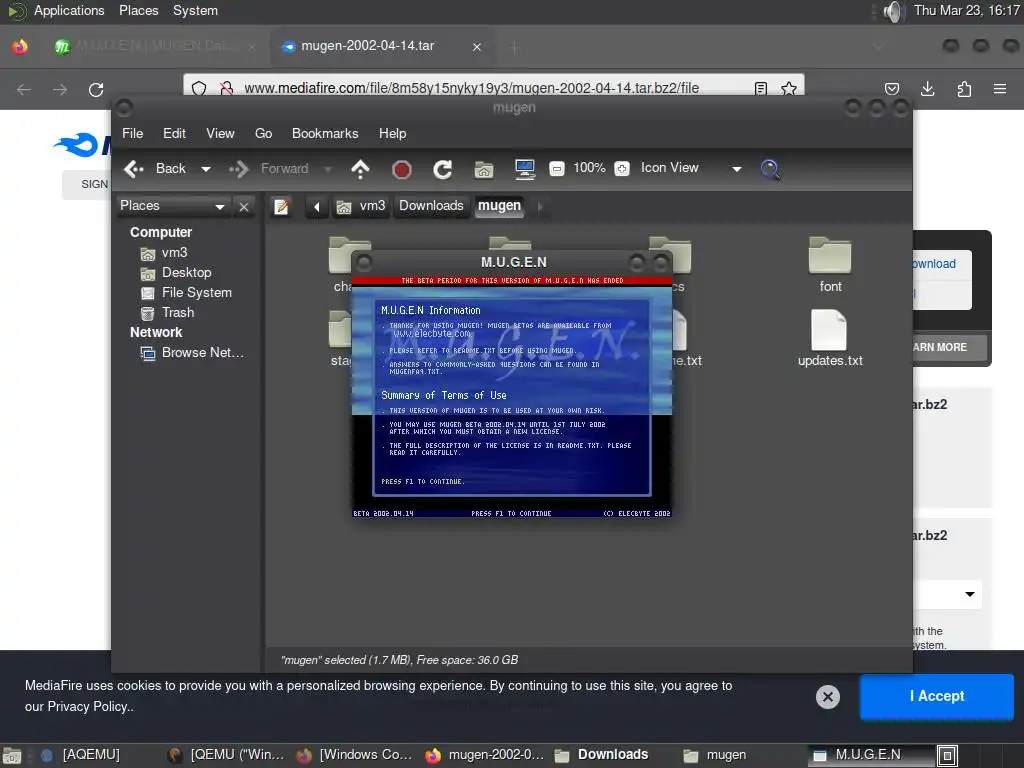
Task: Click the site permissions crossed-lock icon
Action: click(x=227, y=89)
